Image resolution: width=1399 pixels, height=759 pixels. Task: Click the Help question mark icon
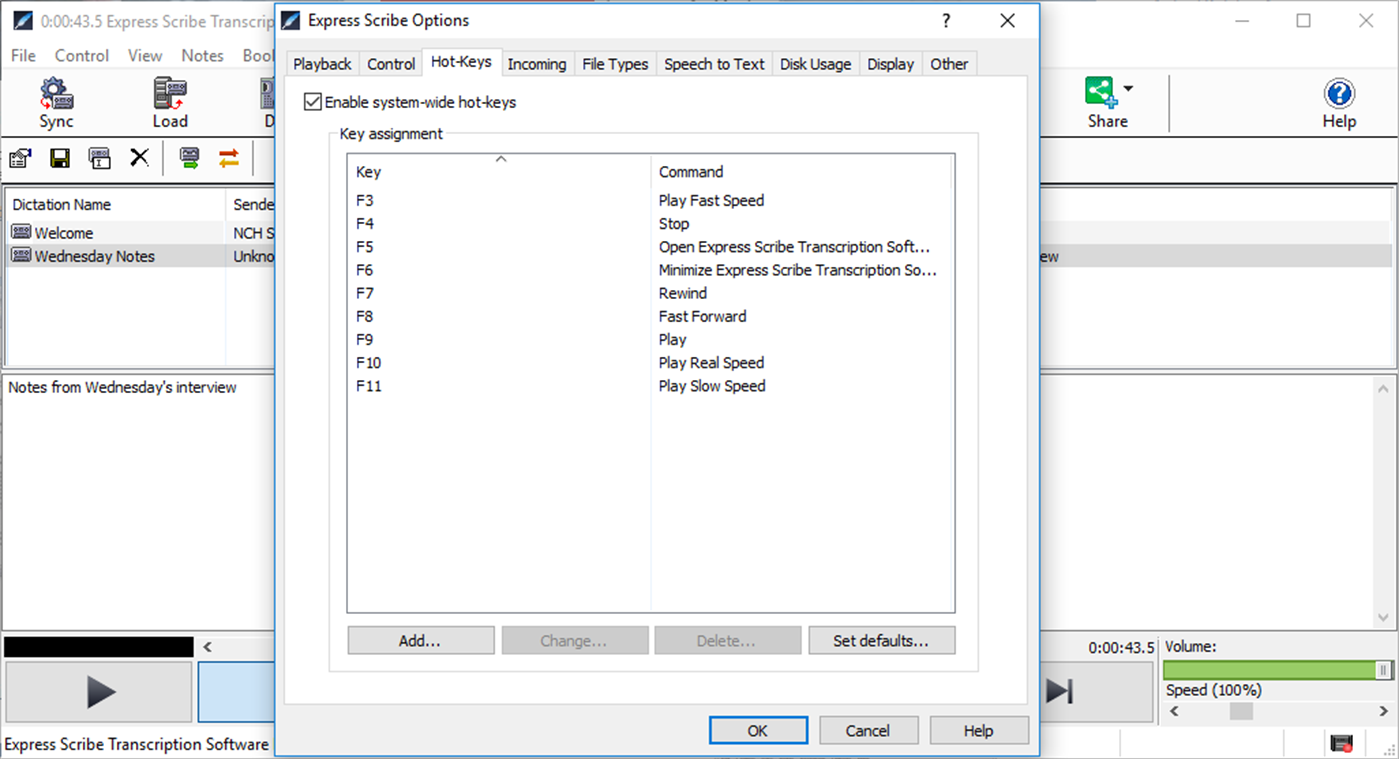[x=1338, y=92]
